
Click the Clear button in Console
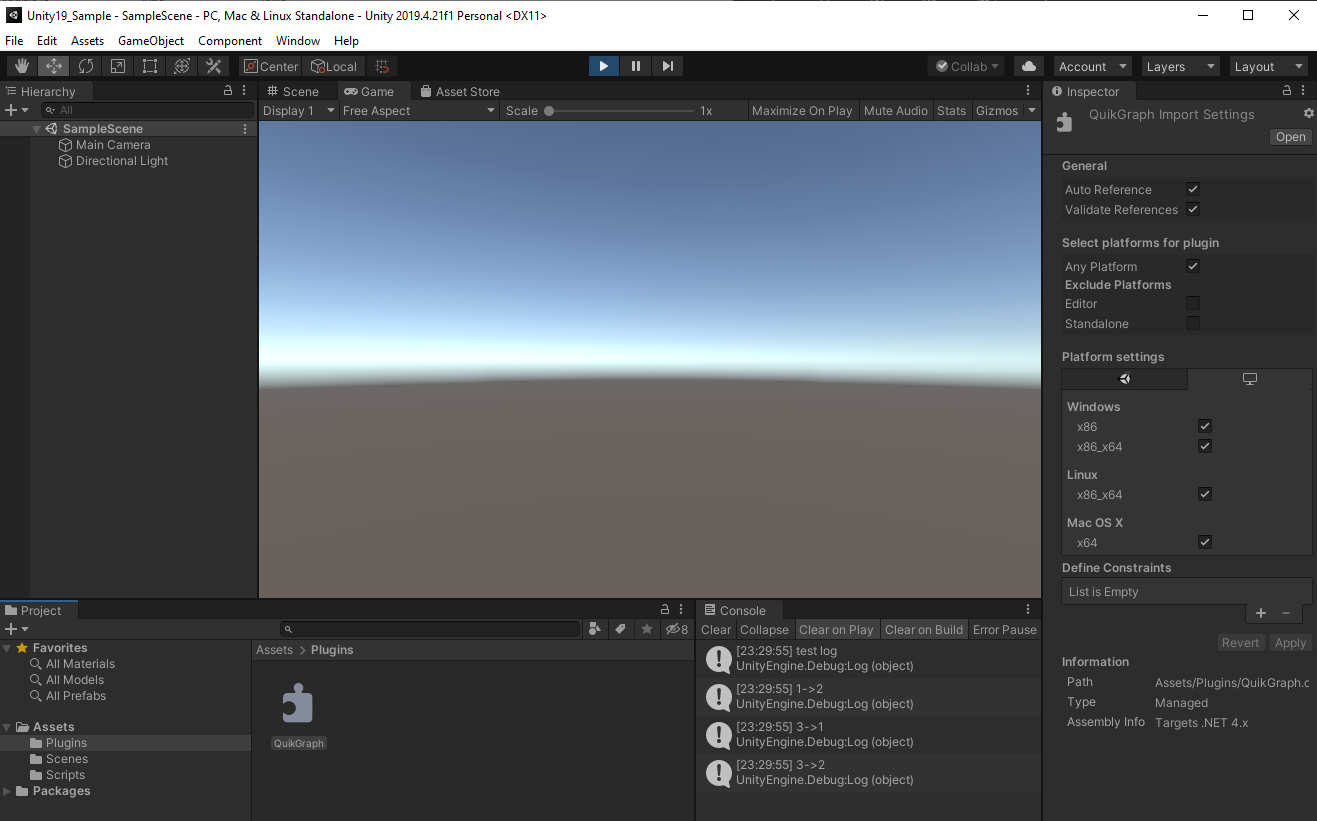click(x=716, y=630)
